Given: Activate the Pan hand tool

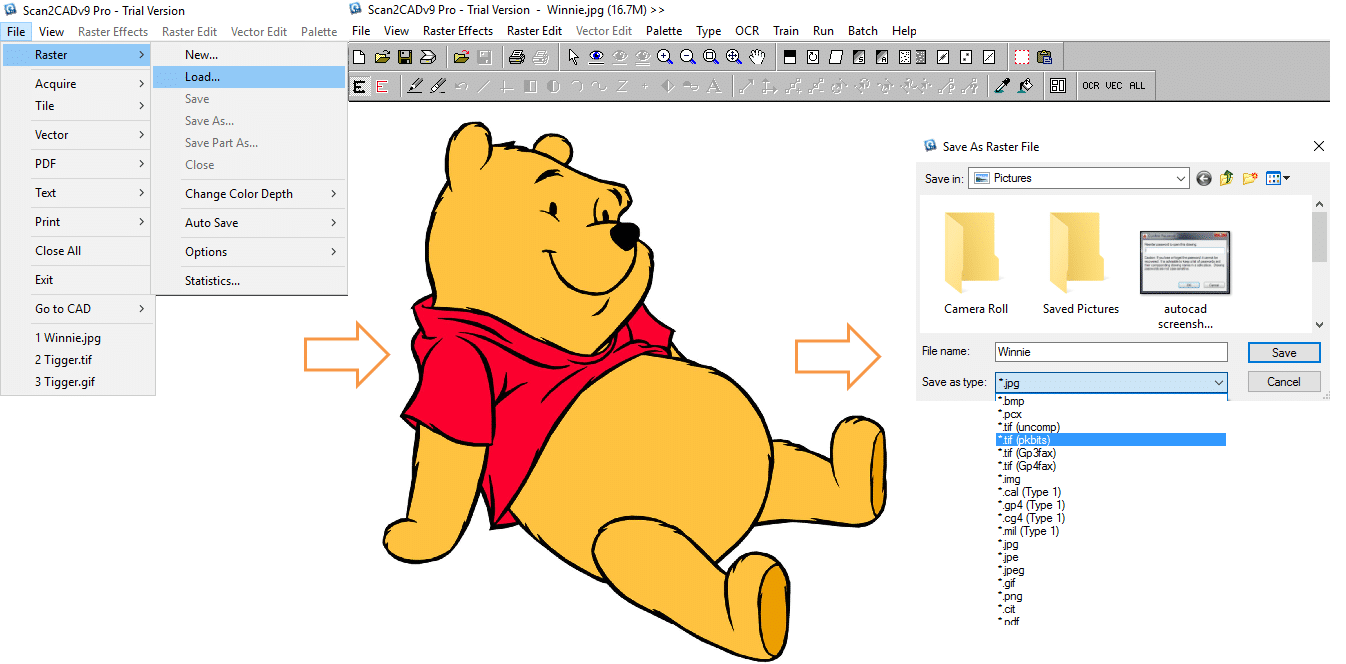Looking at the screenshot, I should pos(756,56).
